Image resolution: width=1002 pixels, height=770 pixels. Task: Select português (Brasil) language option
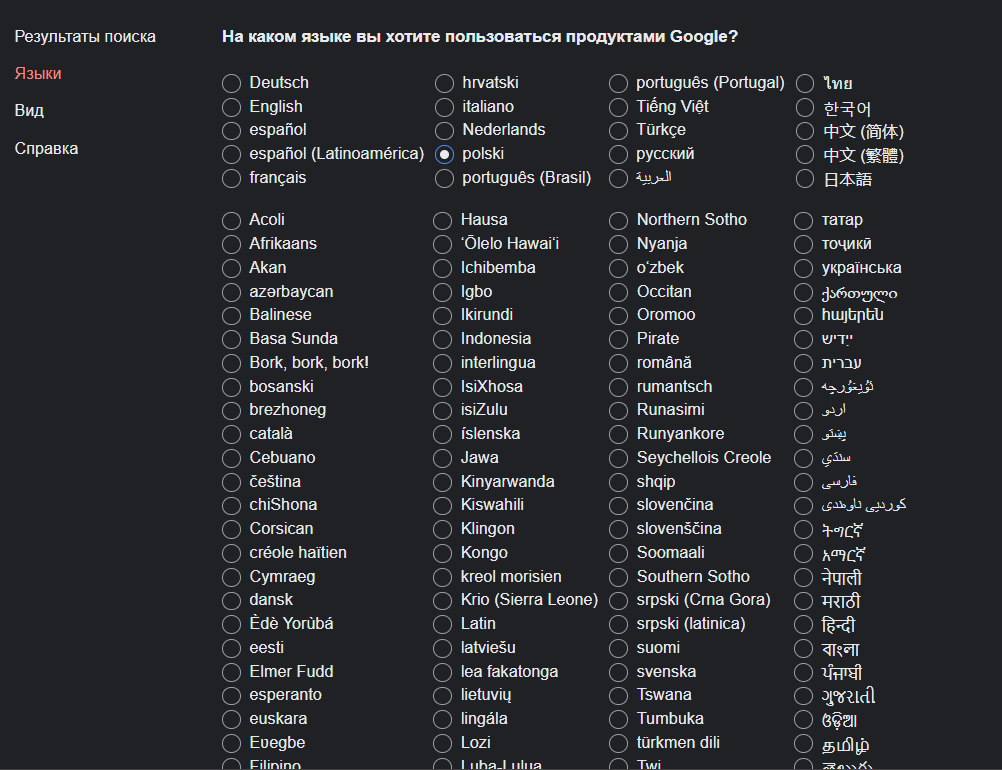445,179
